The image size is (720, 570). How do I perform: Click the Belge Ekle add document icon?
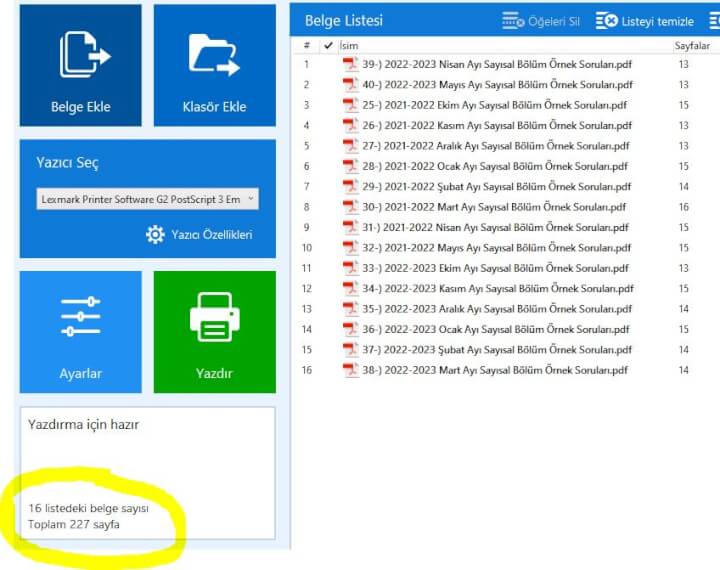tap(85, 55)
